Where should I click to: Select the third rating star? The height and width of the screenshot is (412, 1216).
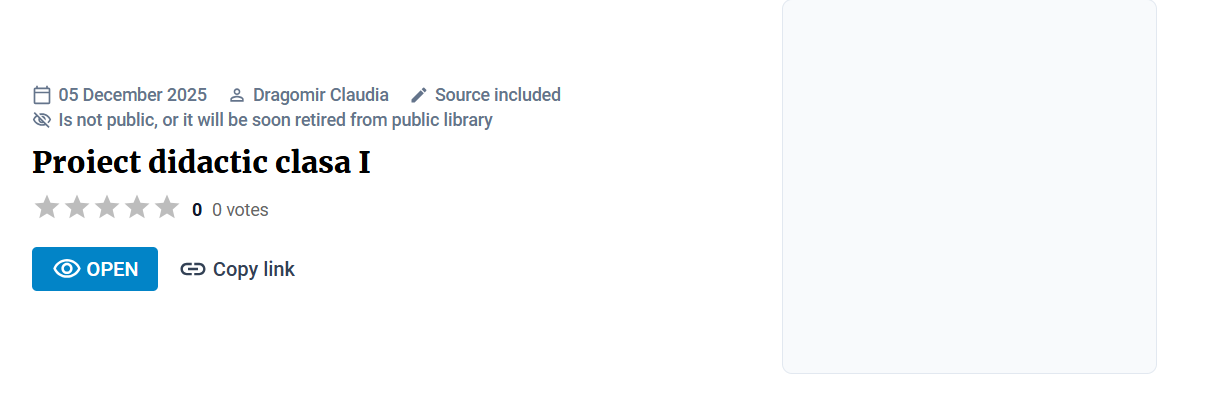click(x=107, y=208)
